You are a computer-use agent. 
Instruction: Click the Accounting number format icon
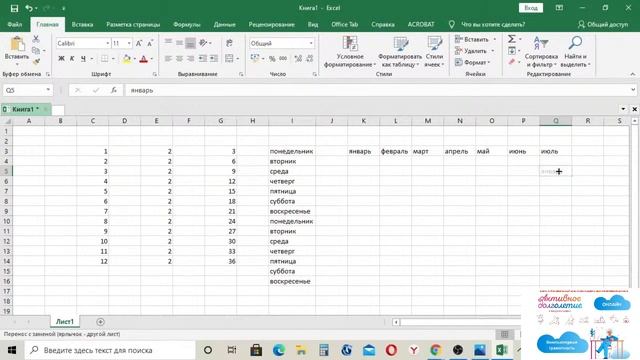click(255, 59)
